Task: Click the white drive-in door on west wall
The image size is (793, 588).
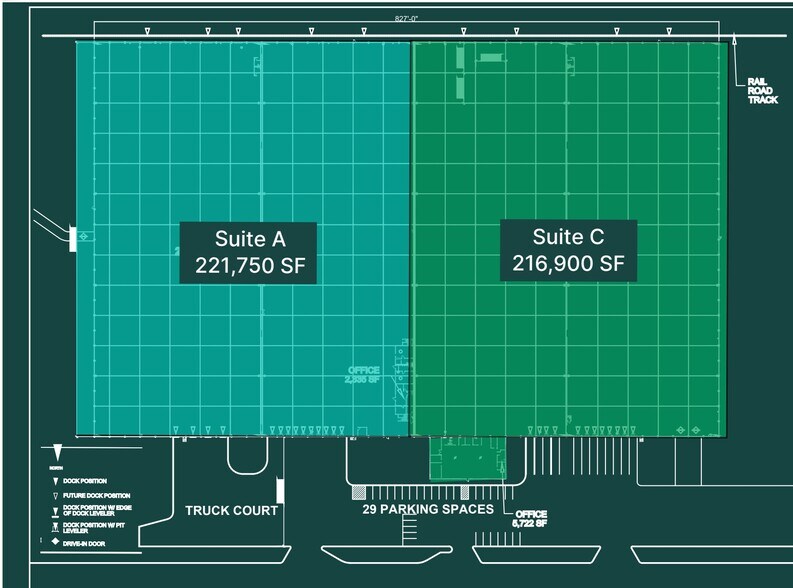Action: [71, 238]
